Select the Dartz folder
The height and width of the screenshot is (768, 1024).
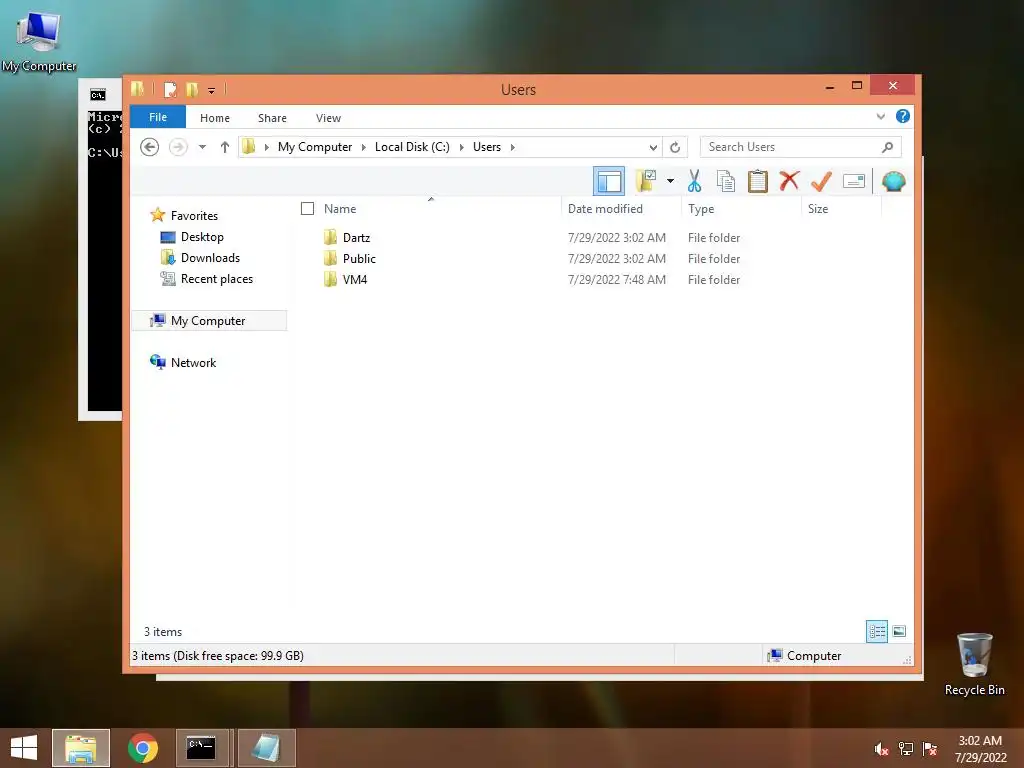point(356,238)
